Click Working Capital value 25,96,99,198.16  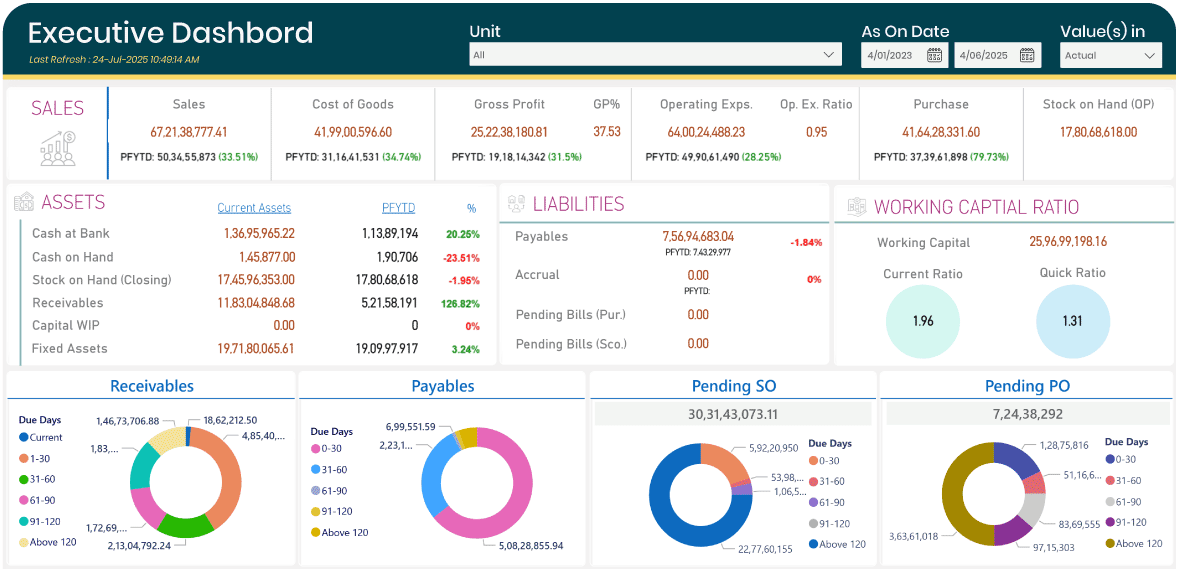click(1068, 242)
